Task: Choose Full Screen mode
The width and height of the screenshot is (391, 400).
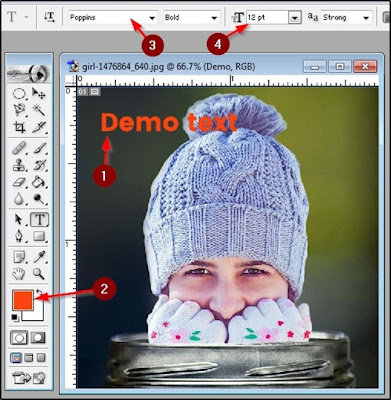Action: pyautogui.click(x=41, y=358)
